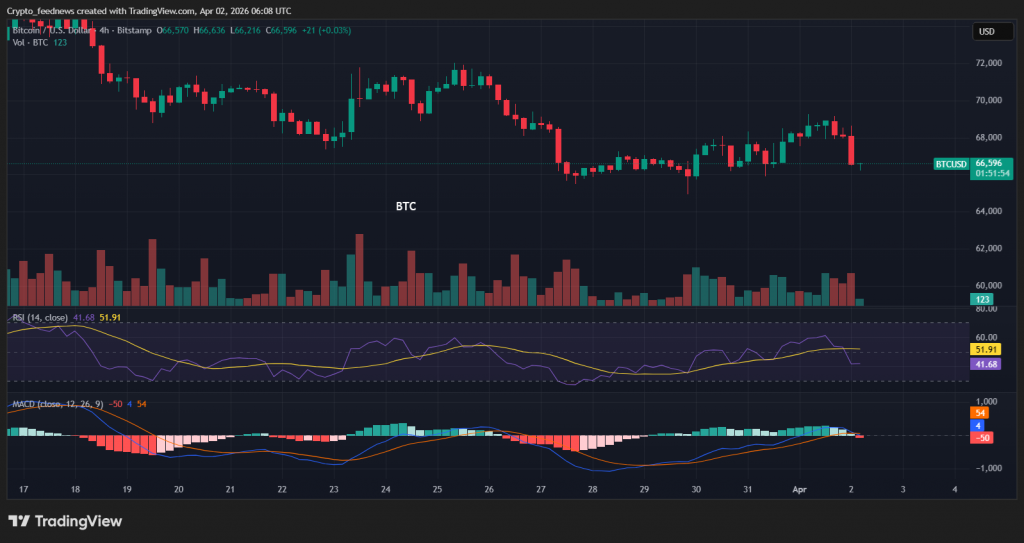The image size is (1024, 543).
Task: Select the RSI (14, close) indicator legend
Action: [x=40, y=318]
